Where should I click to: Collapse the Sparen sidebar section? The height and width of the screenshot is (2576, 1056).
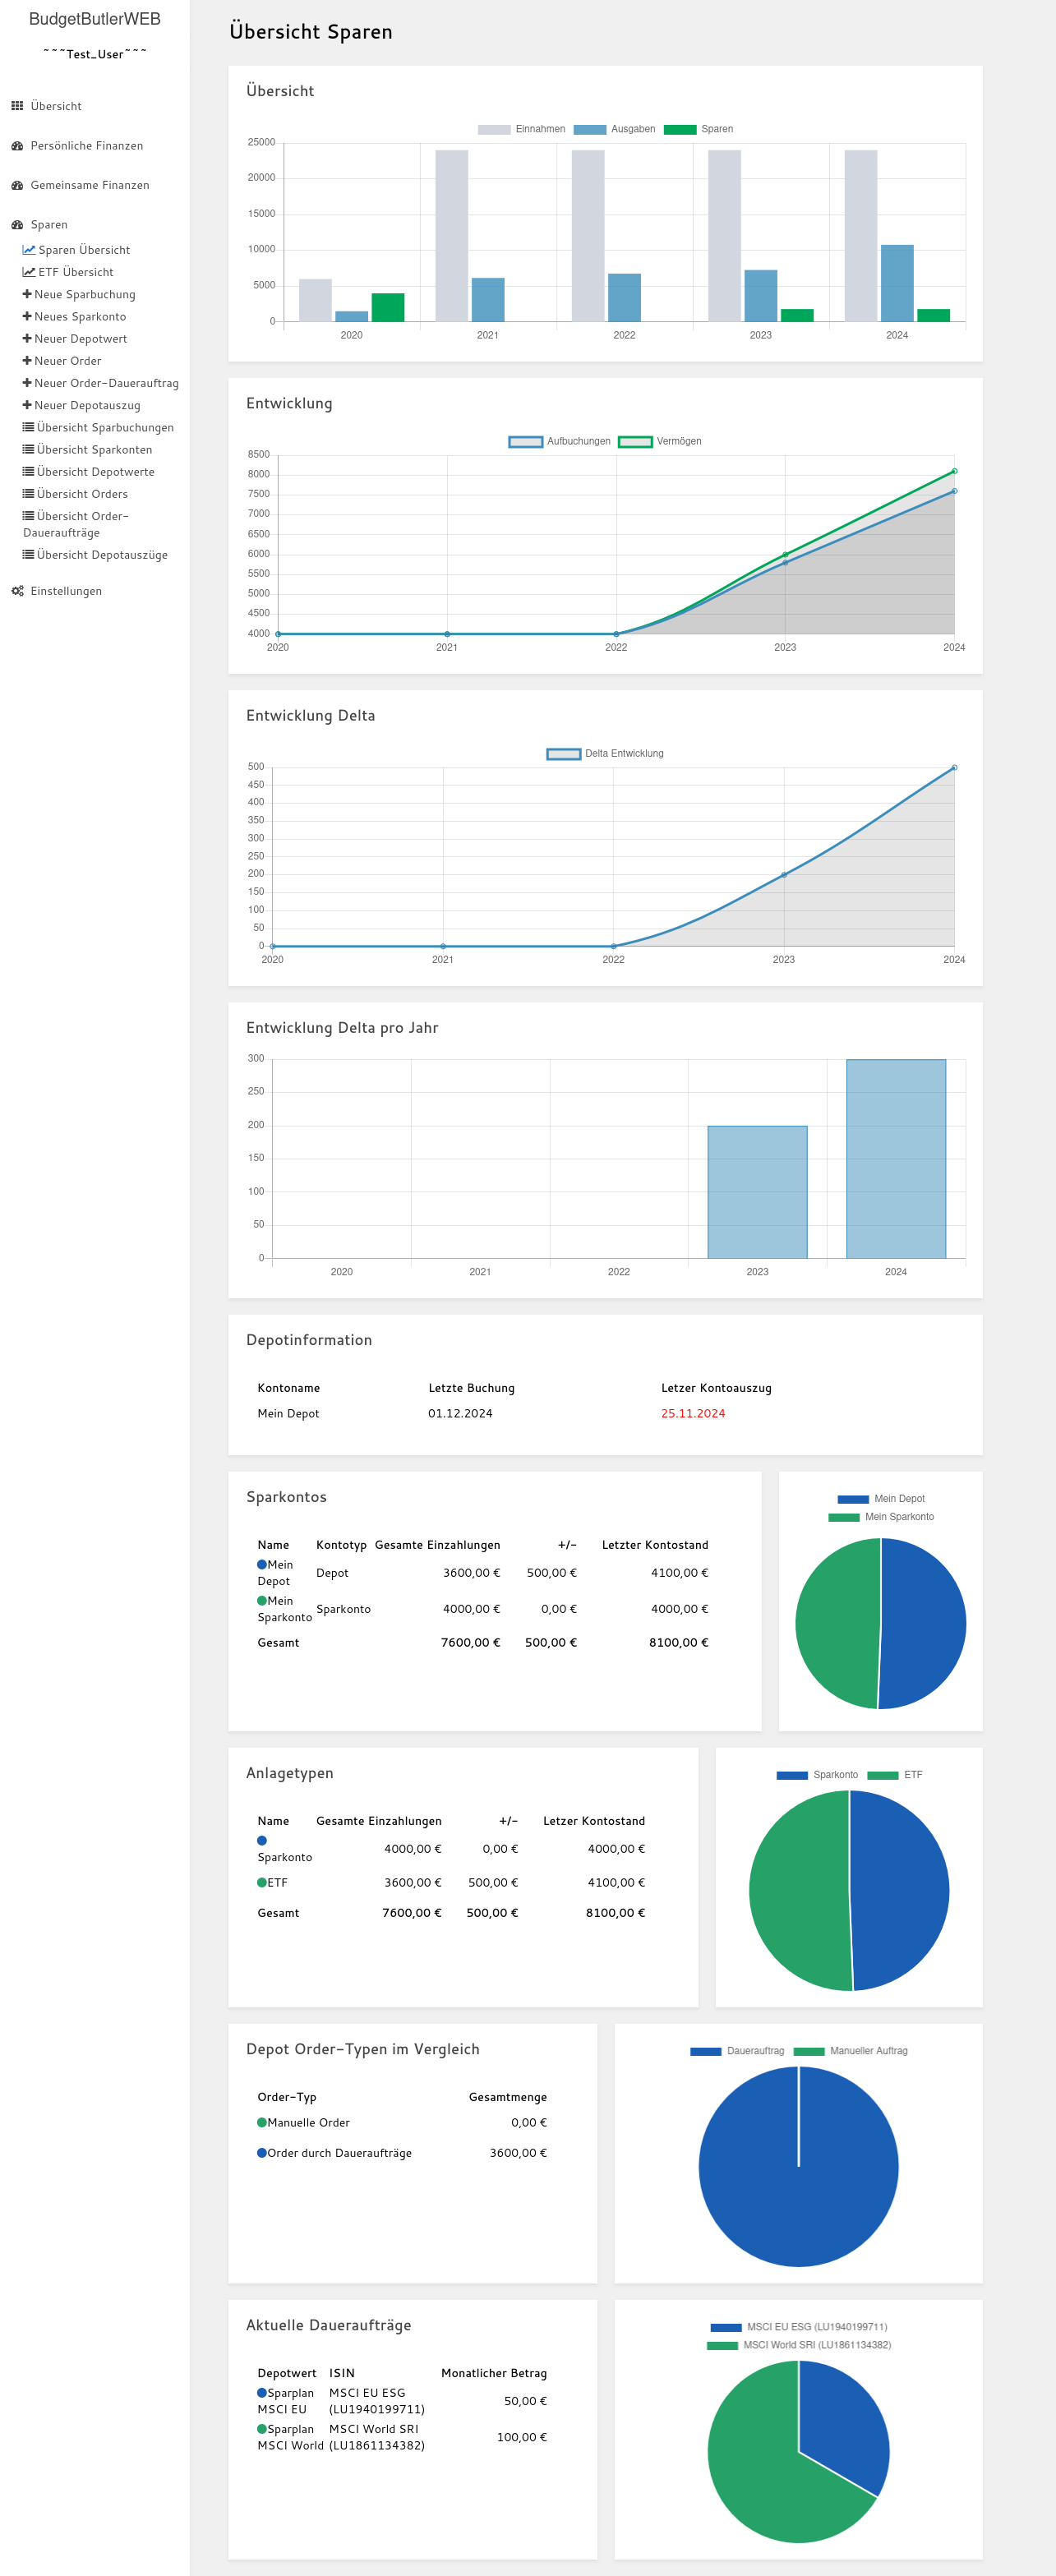(x=49, y=225)
